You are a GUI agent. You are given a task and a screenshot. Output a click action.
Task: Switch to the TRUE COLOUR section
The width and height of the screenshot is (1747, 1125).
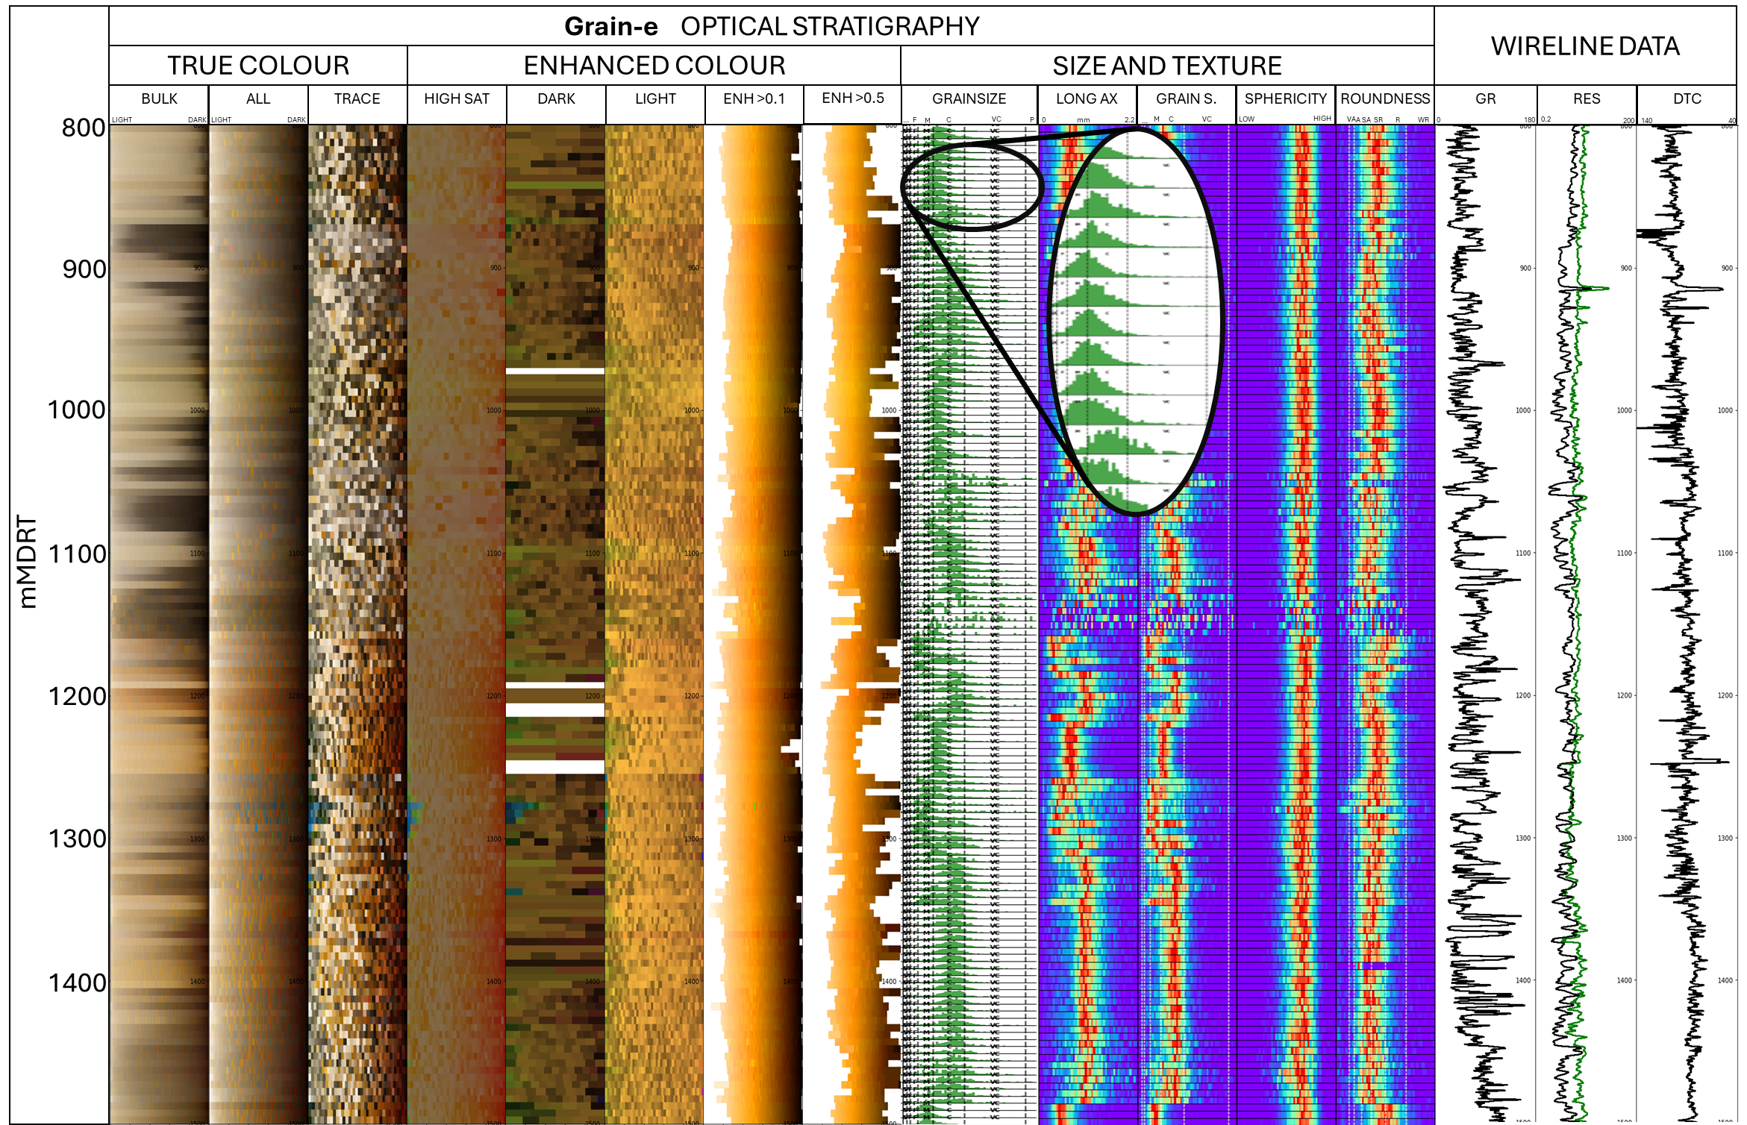coord(259,64)
